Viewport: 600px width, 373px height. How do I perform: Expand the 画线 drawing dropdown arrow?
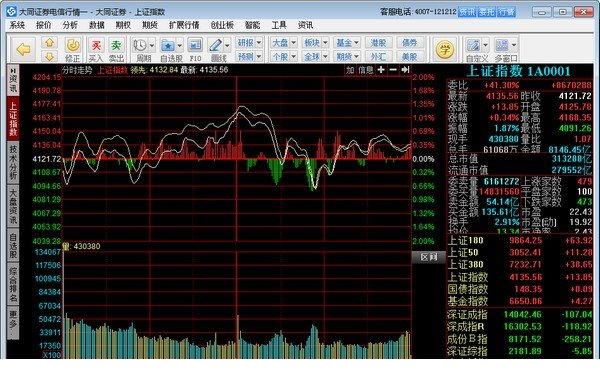point(227,46)
